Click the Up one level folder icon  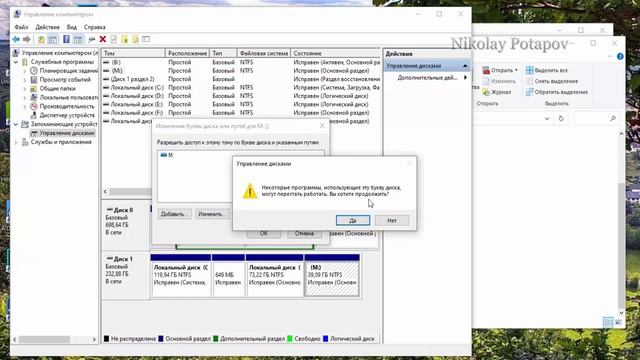(x=41, y=39)
